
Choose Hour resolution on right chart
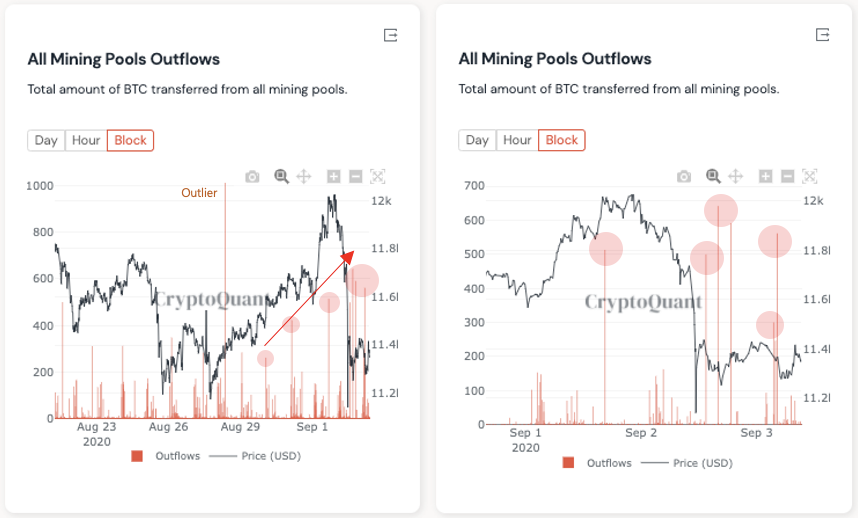click(517, 140)
